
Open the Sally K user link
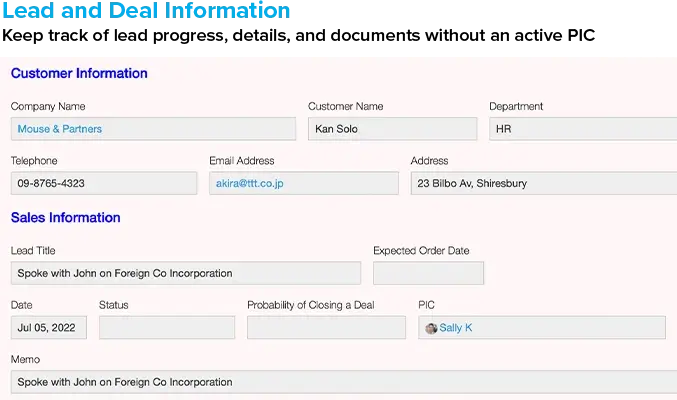tap(456, 328)
